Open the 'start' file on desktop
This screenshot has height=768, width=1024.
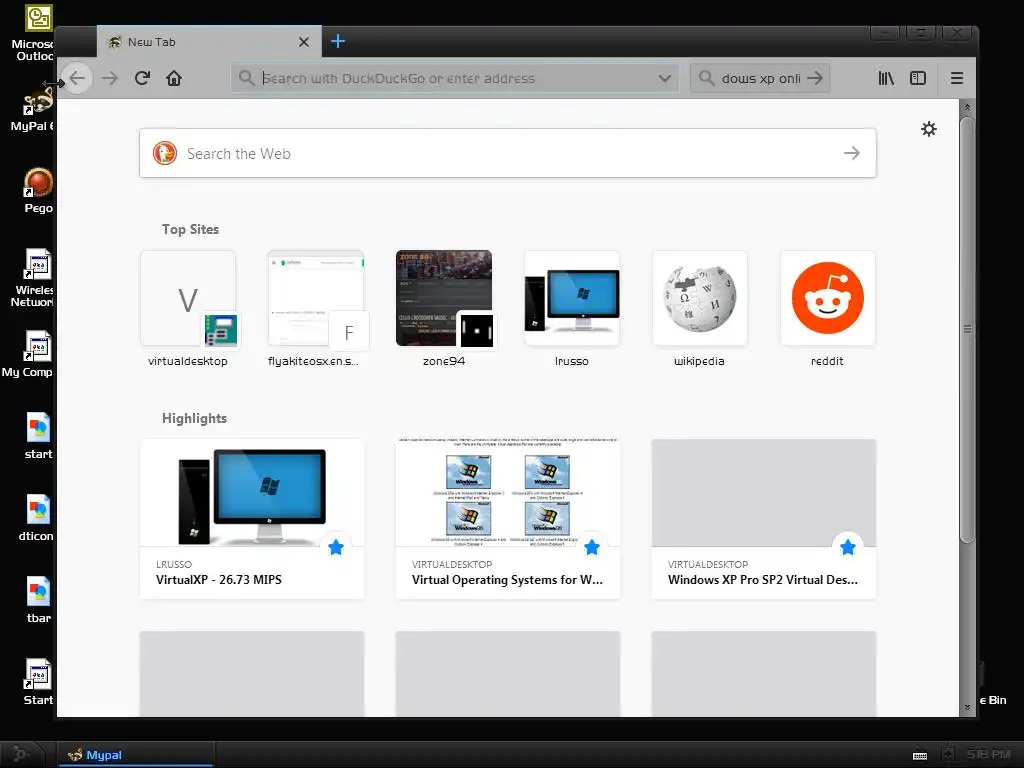click(38, 436)
